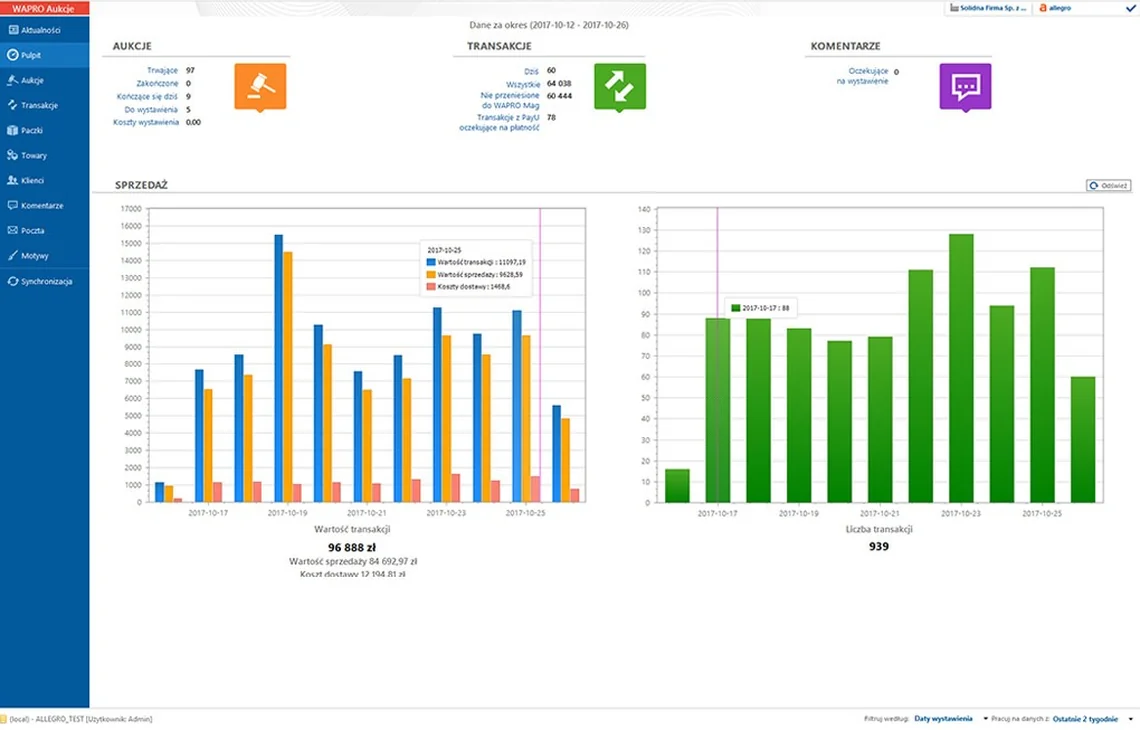This screenshot has width=1140, height=730.
Task: Expand the Daty wystawienia filter dropdown
Action: coord(950,718)
